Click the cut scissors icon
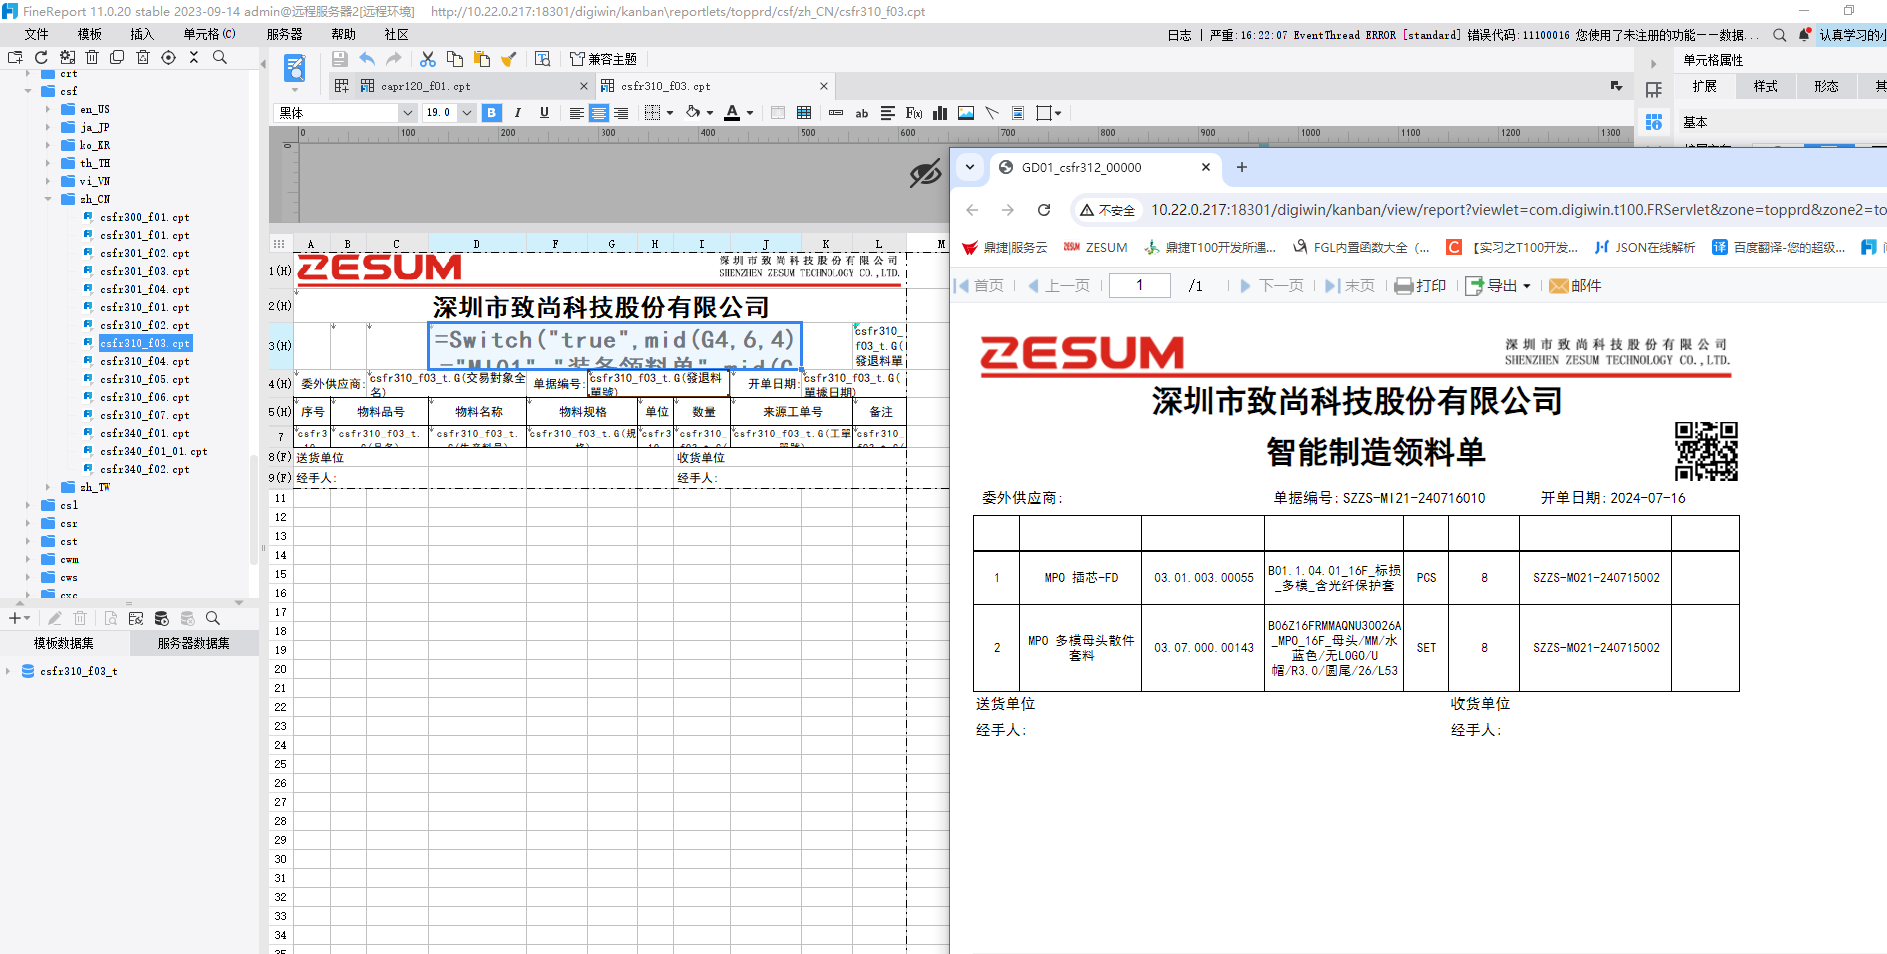 [x=428, y=59]
